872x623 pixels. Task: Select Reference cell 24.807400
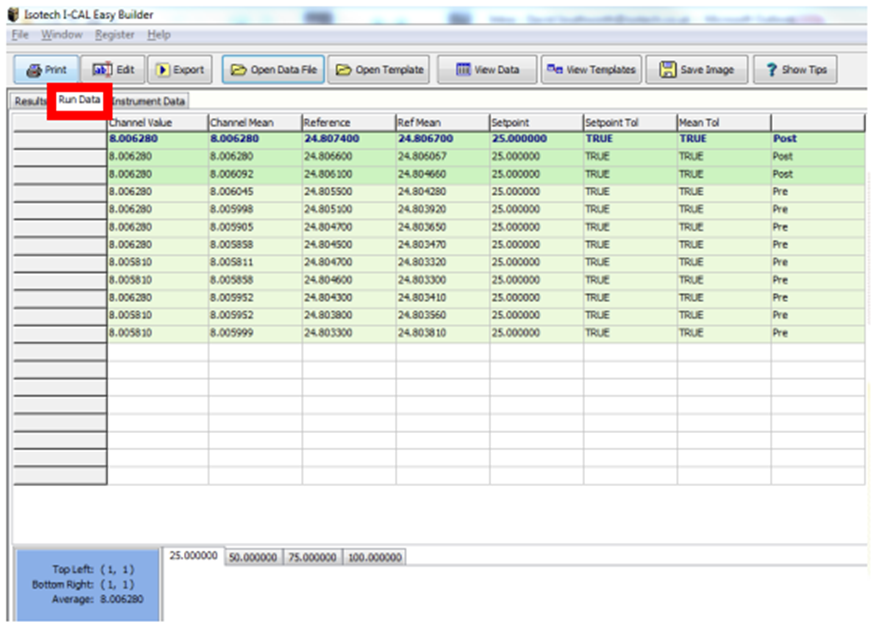pos(349,139)
